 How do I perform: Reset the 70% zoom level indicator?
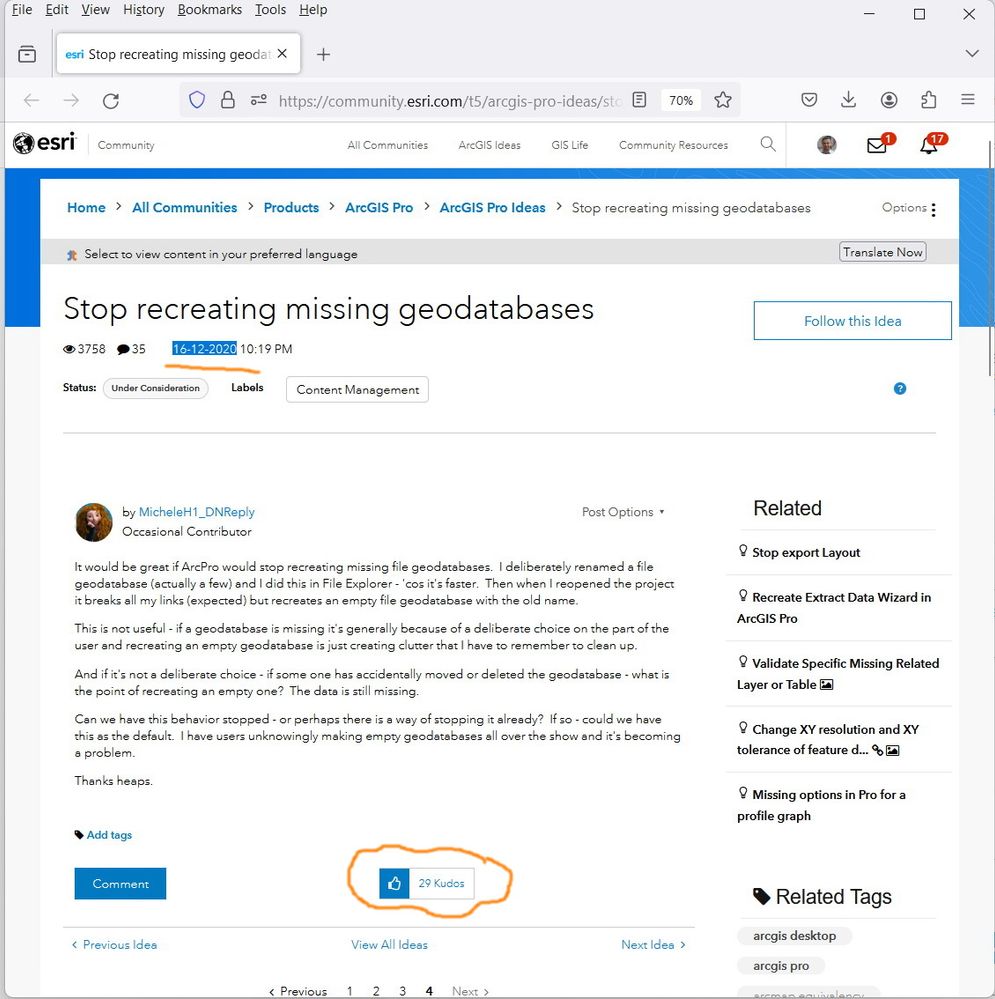tap(680, 100)
